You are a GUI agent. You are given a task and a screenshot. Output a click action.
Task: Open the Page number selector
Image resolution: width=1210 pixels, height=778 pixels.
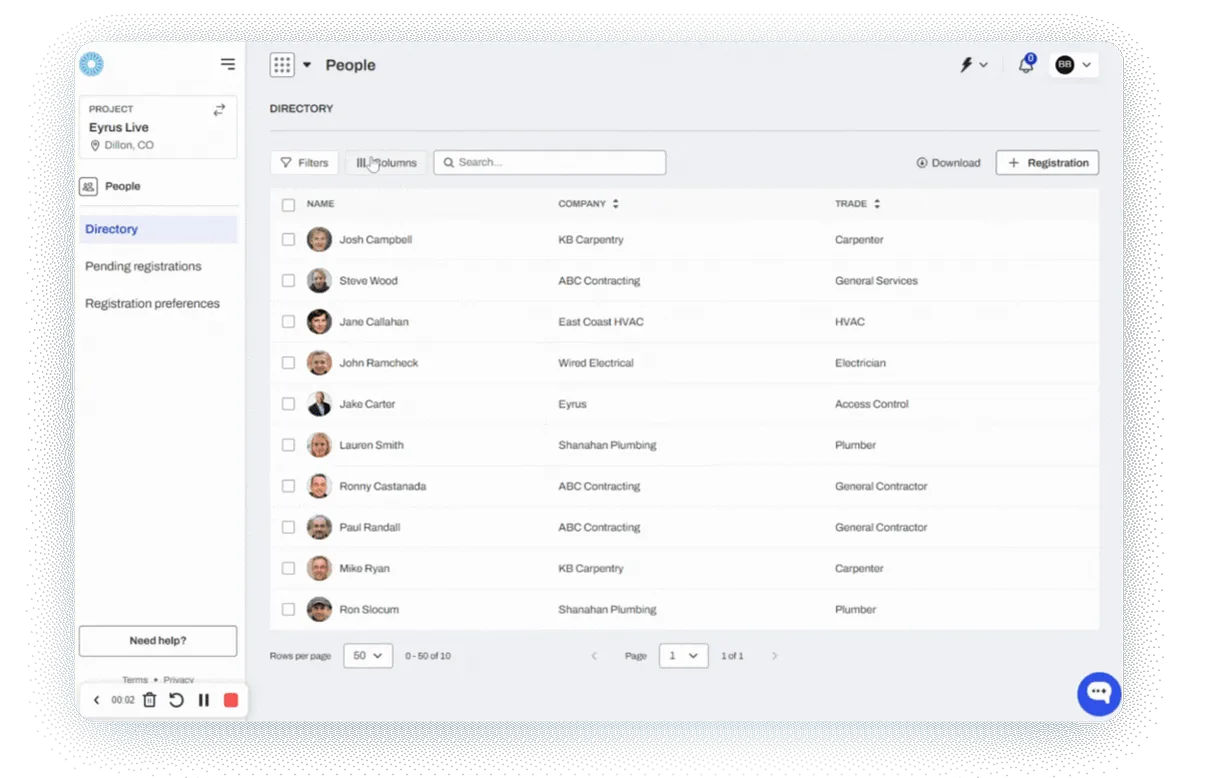point(683,655)
